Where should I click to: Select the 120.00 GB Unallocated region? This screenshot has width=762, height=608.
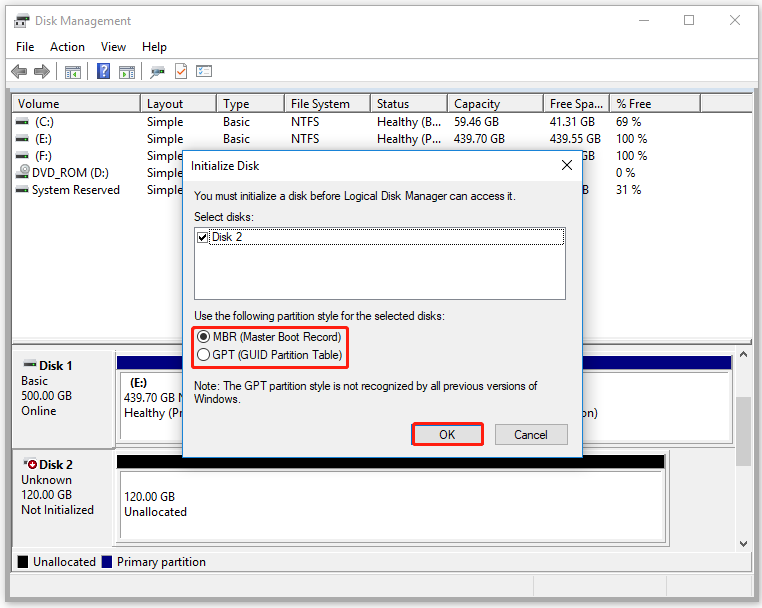click(392, 505)
